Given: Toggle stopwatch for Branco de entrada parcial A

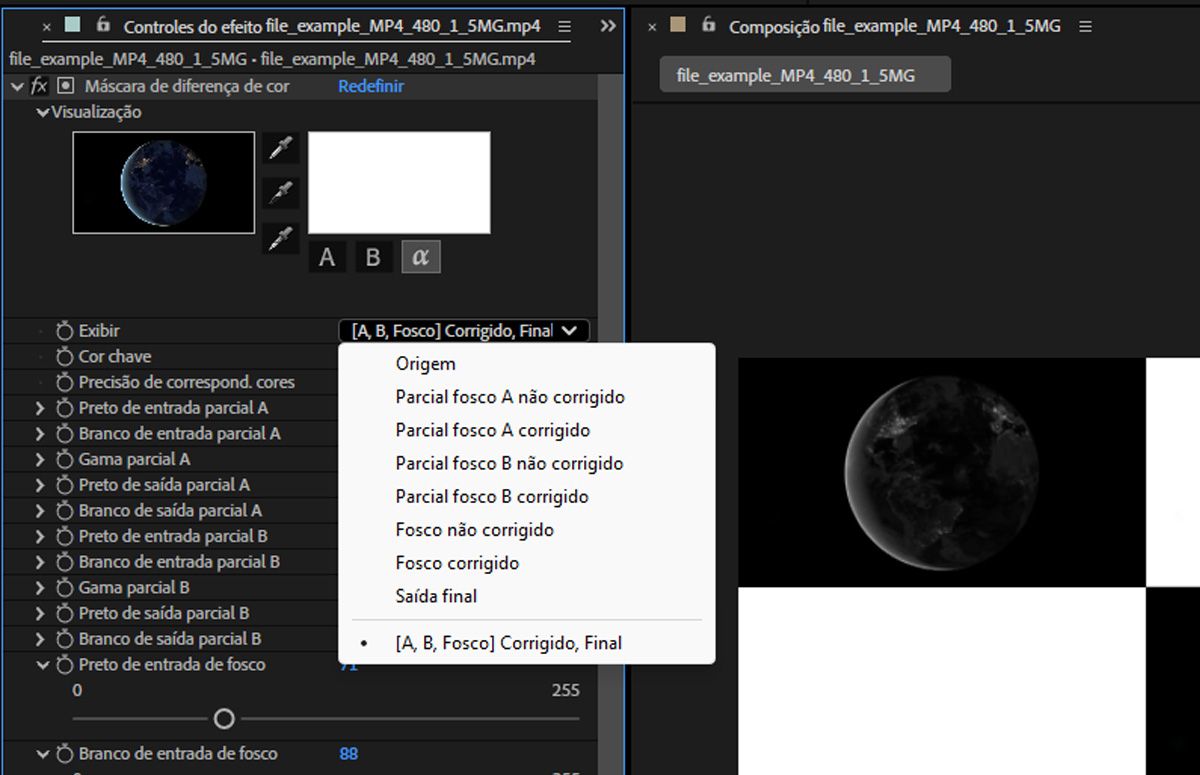Looking at the screenshot, I should (x=65, y=433).
